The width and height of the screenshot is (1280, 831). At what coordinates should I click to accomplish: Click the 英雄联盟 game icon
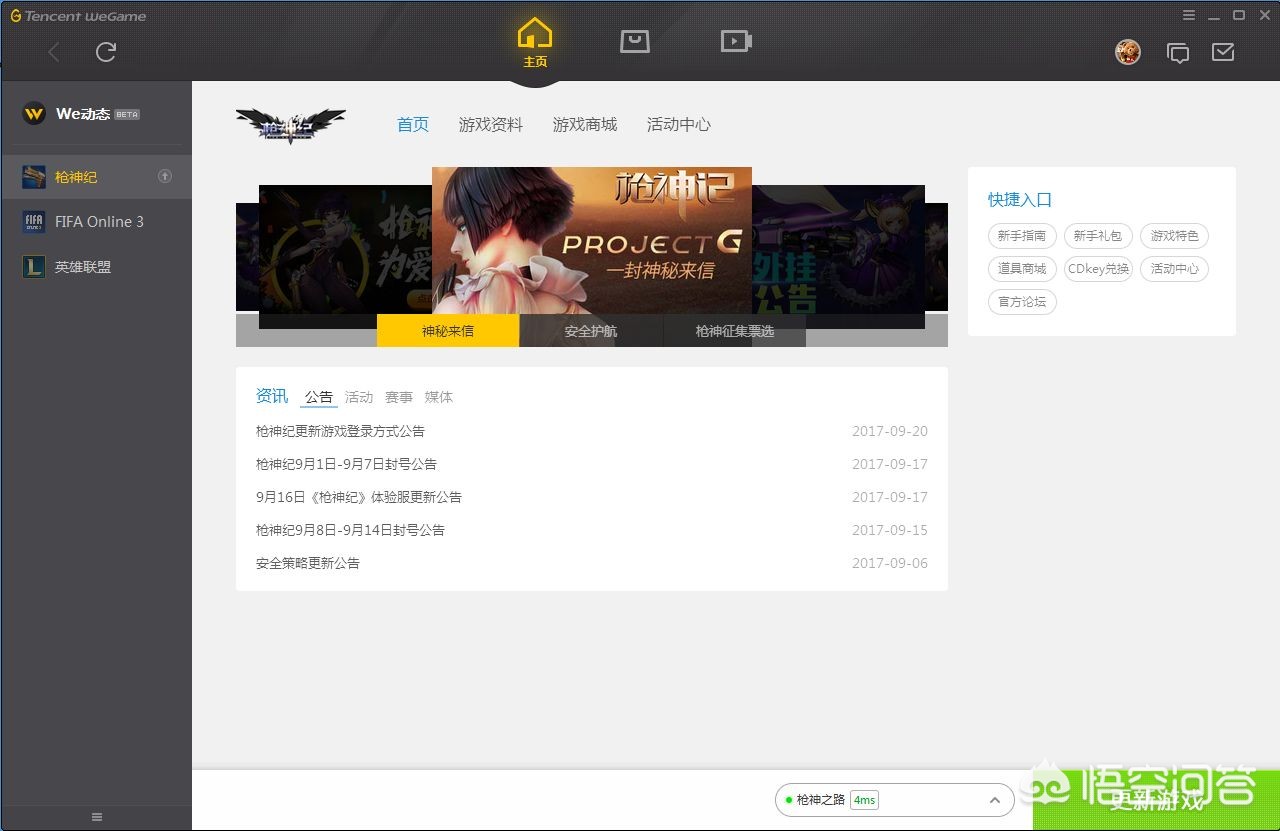34,267
